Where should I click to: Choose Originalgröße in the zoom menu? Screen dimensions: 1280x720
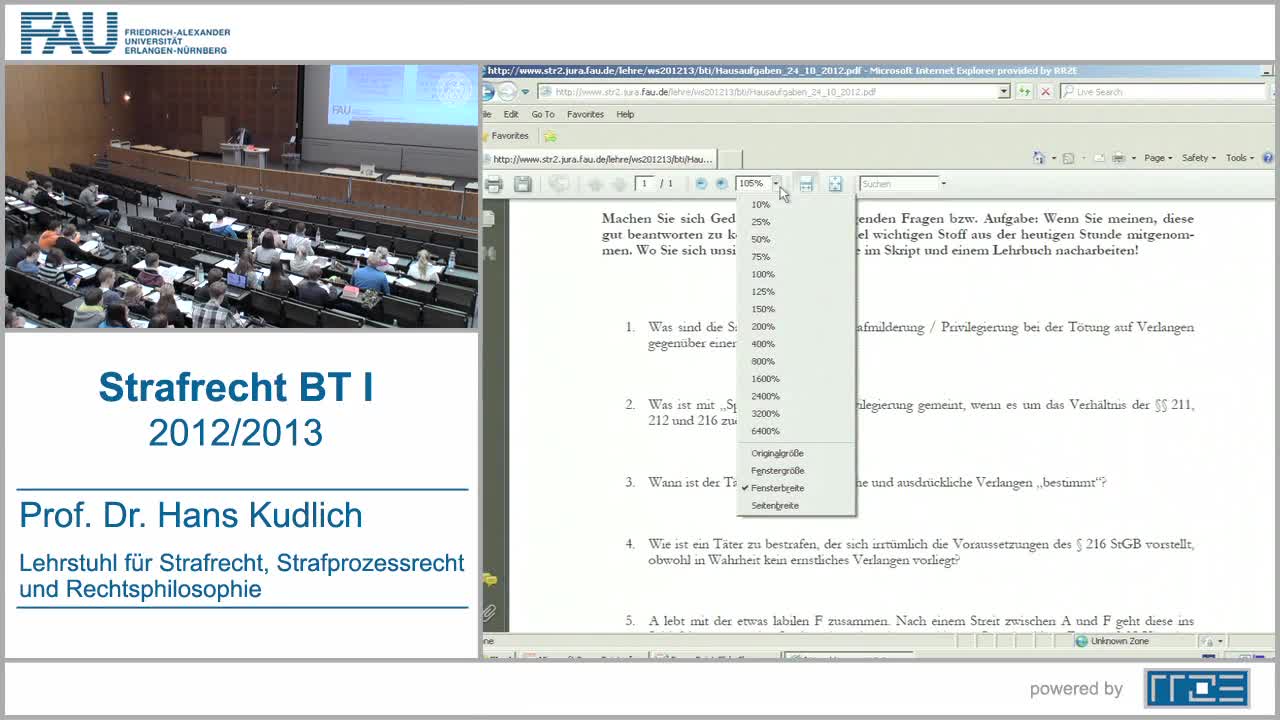pos(777,453)
